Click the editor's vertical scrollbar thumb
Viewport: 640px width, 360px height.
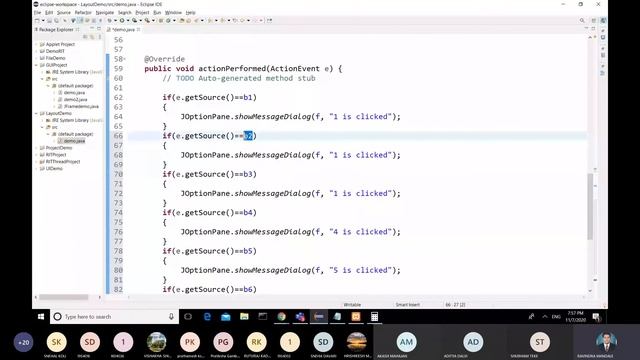[x=590, y=206]
